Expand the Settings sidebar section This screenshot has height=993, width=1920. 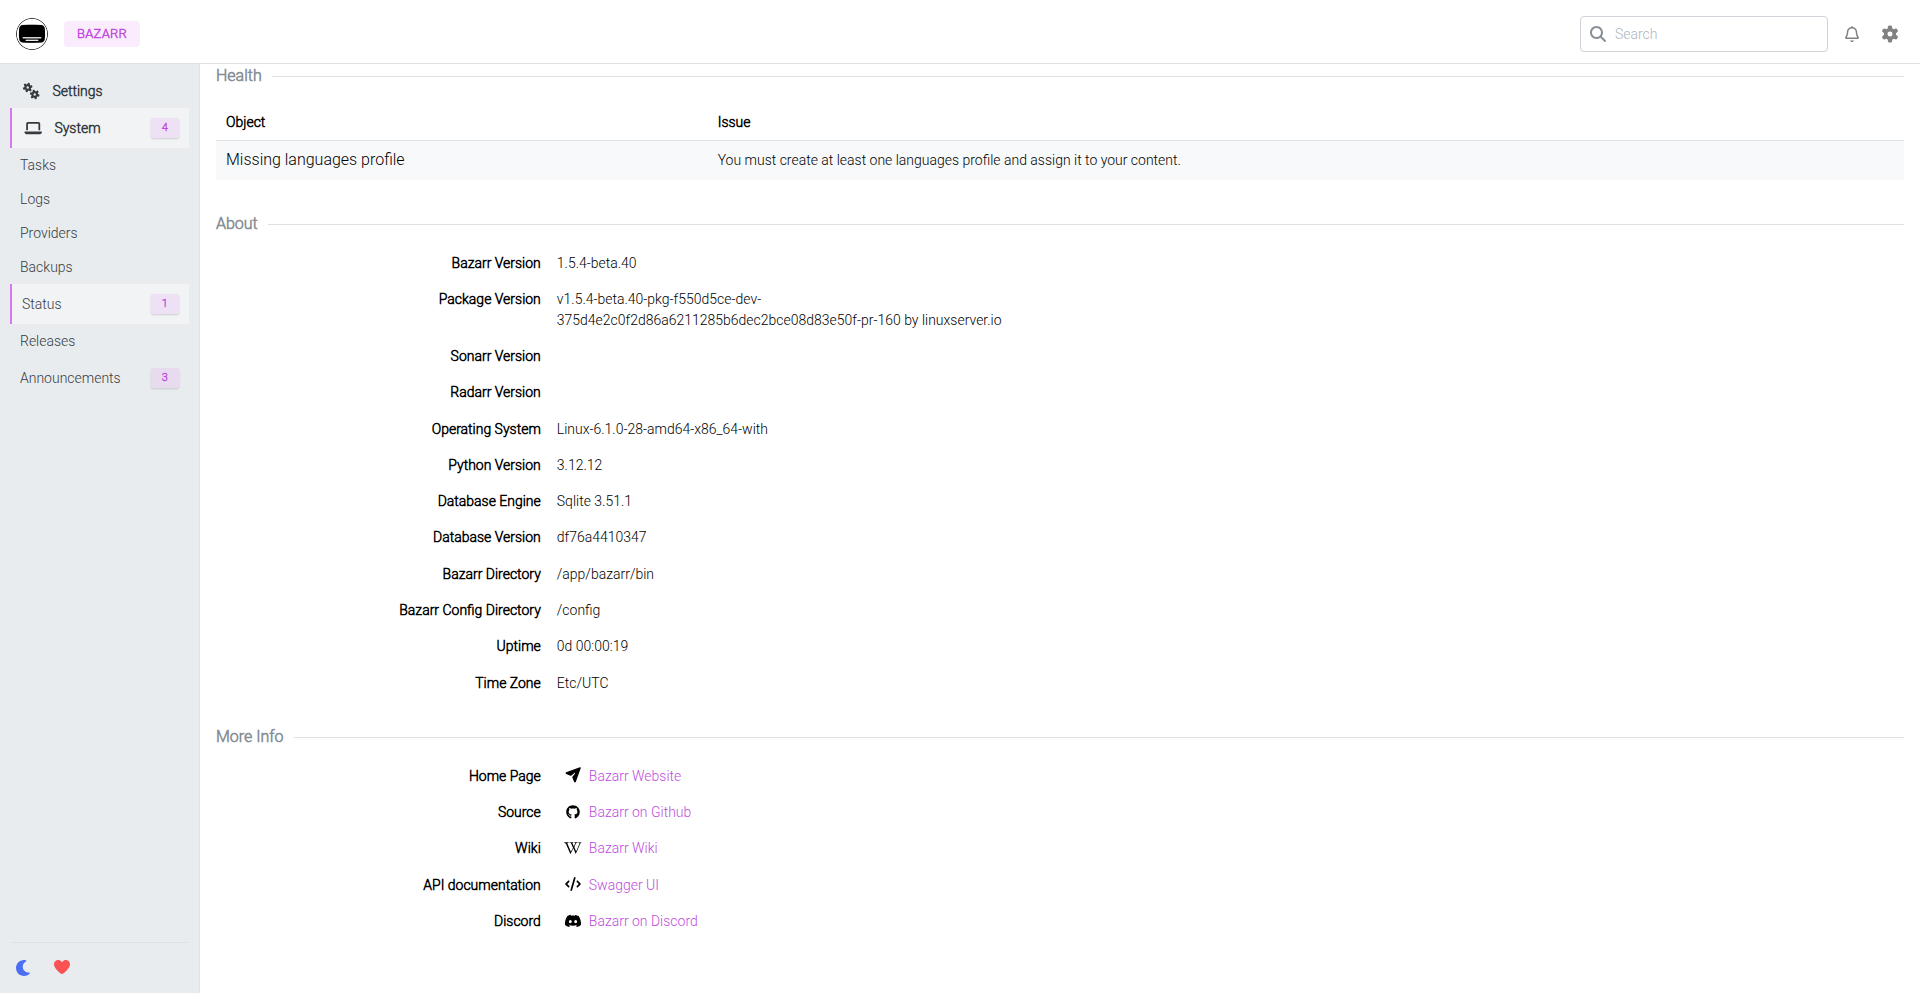pyautogui.click(x=77, y=91)
